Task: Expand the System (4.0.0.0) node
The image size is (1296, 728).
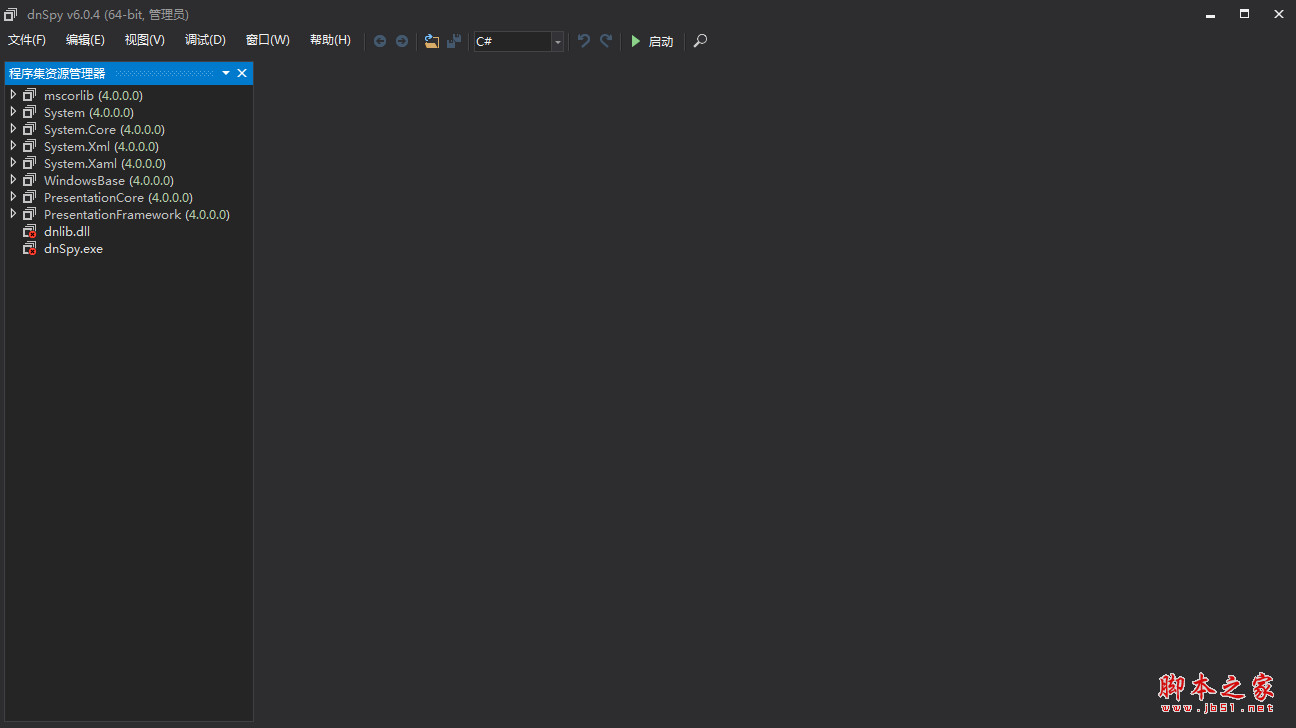Action: (x=13, y=112)
